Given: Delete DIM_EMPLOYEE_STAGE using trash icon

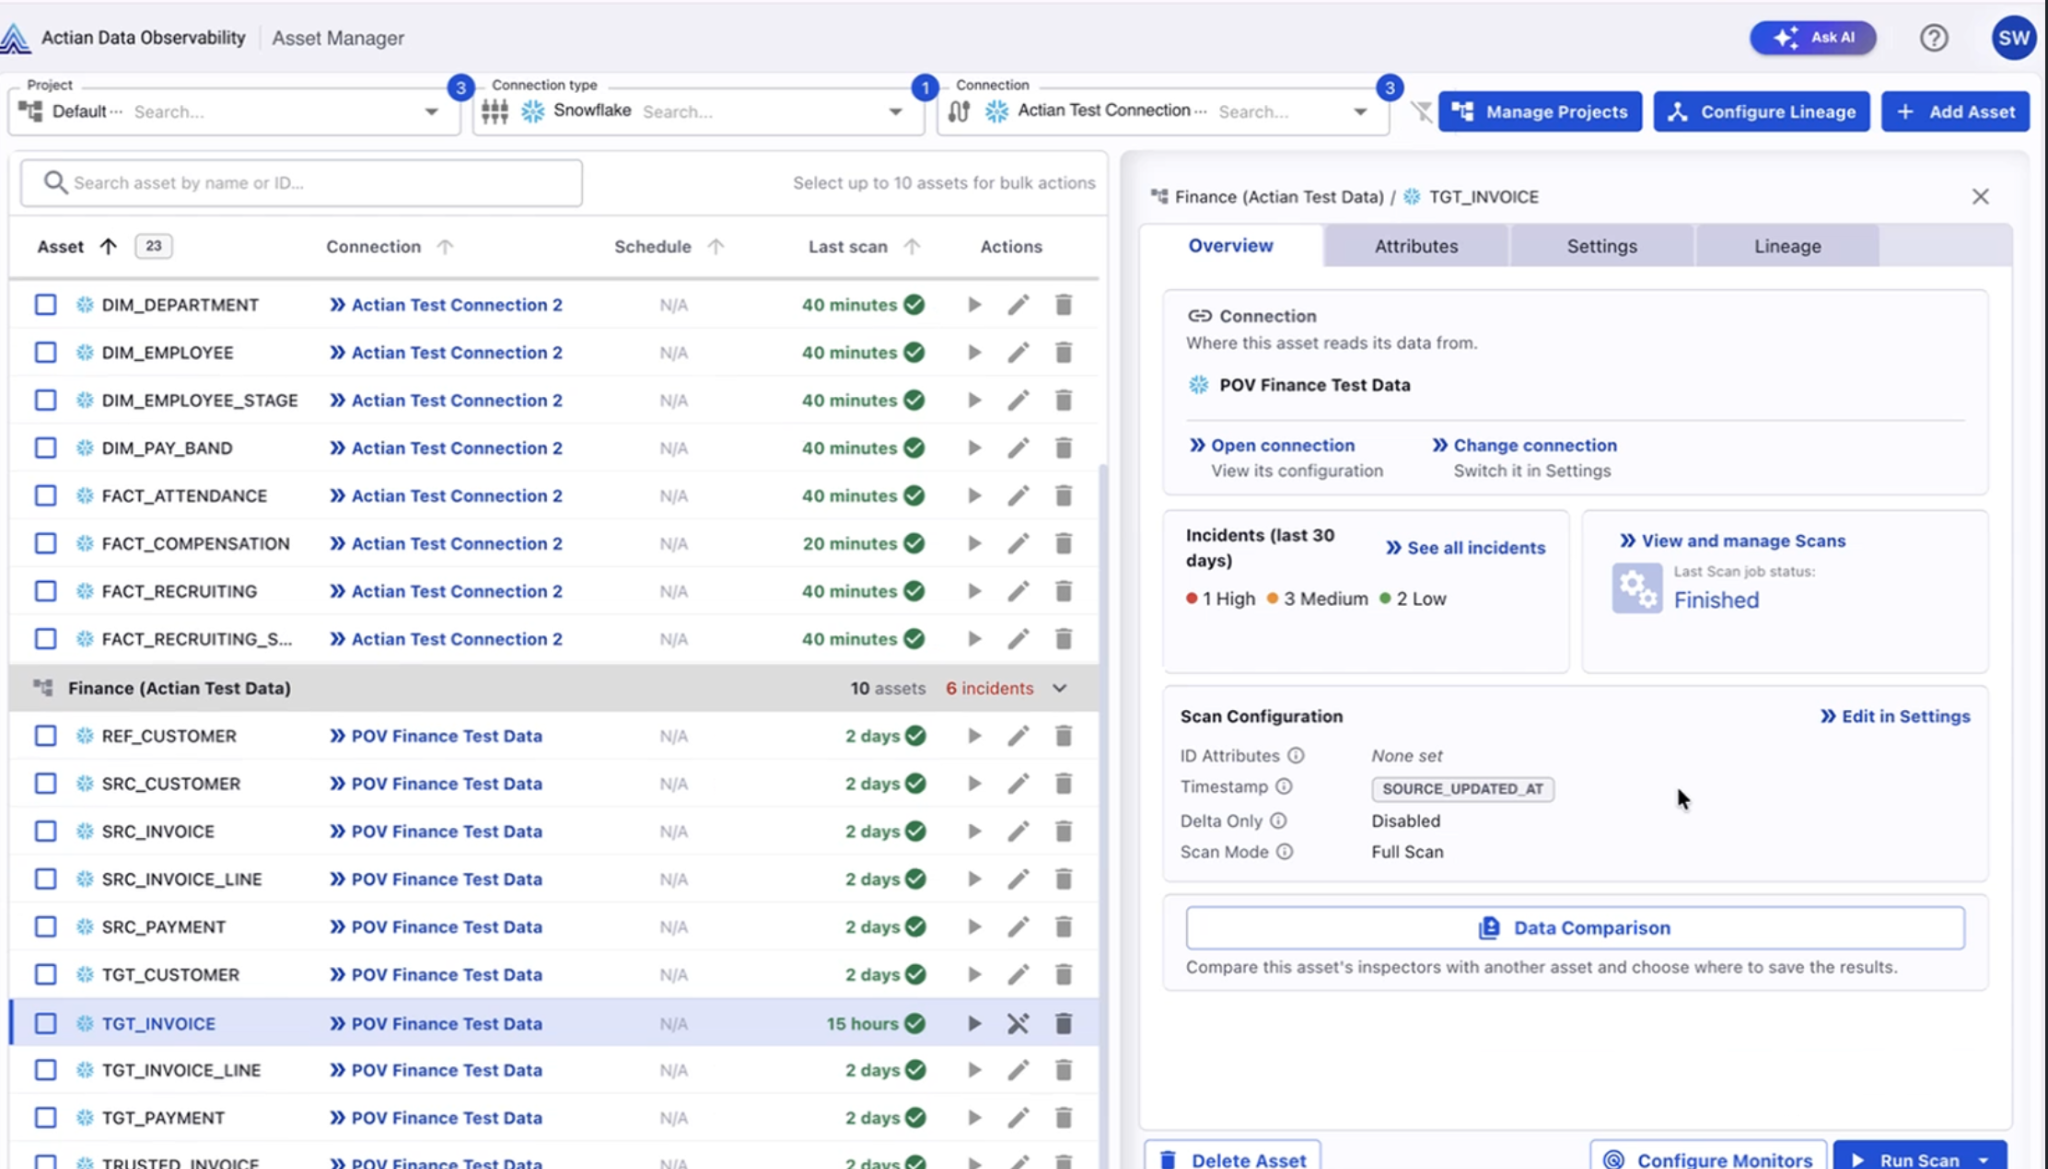Looking at the screenshot, I should click(x=1063, y=401).
